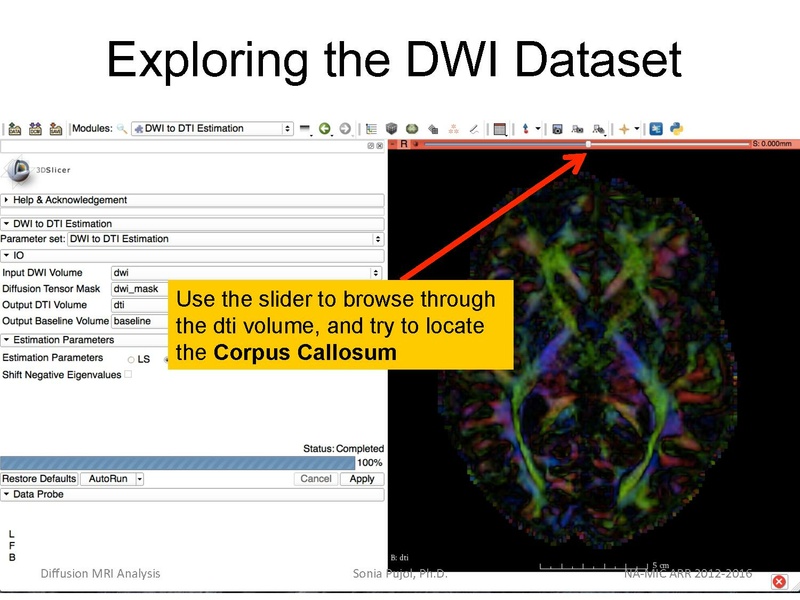Click the red slice offset slider handle

click(x=588, y=145)
